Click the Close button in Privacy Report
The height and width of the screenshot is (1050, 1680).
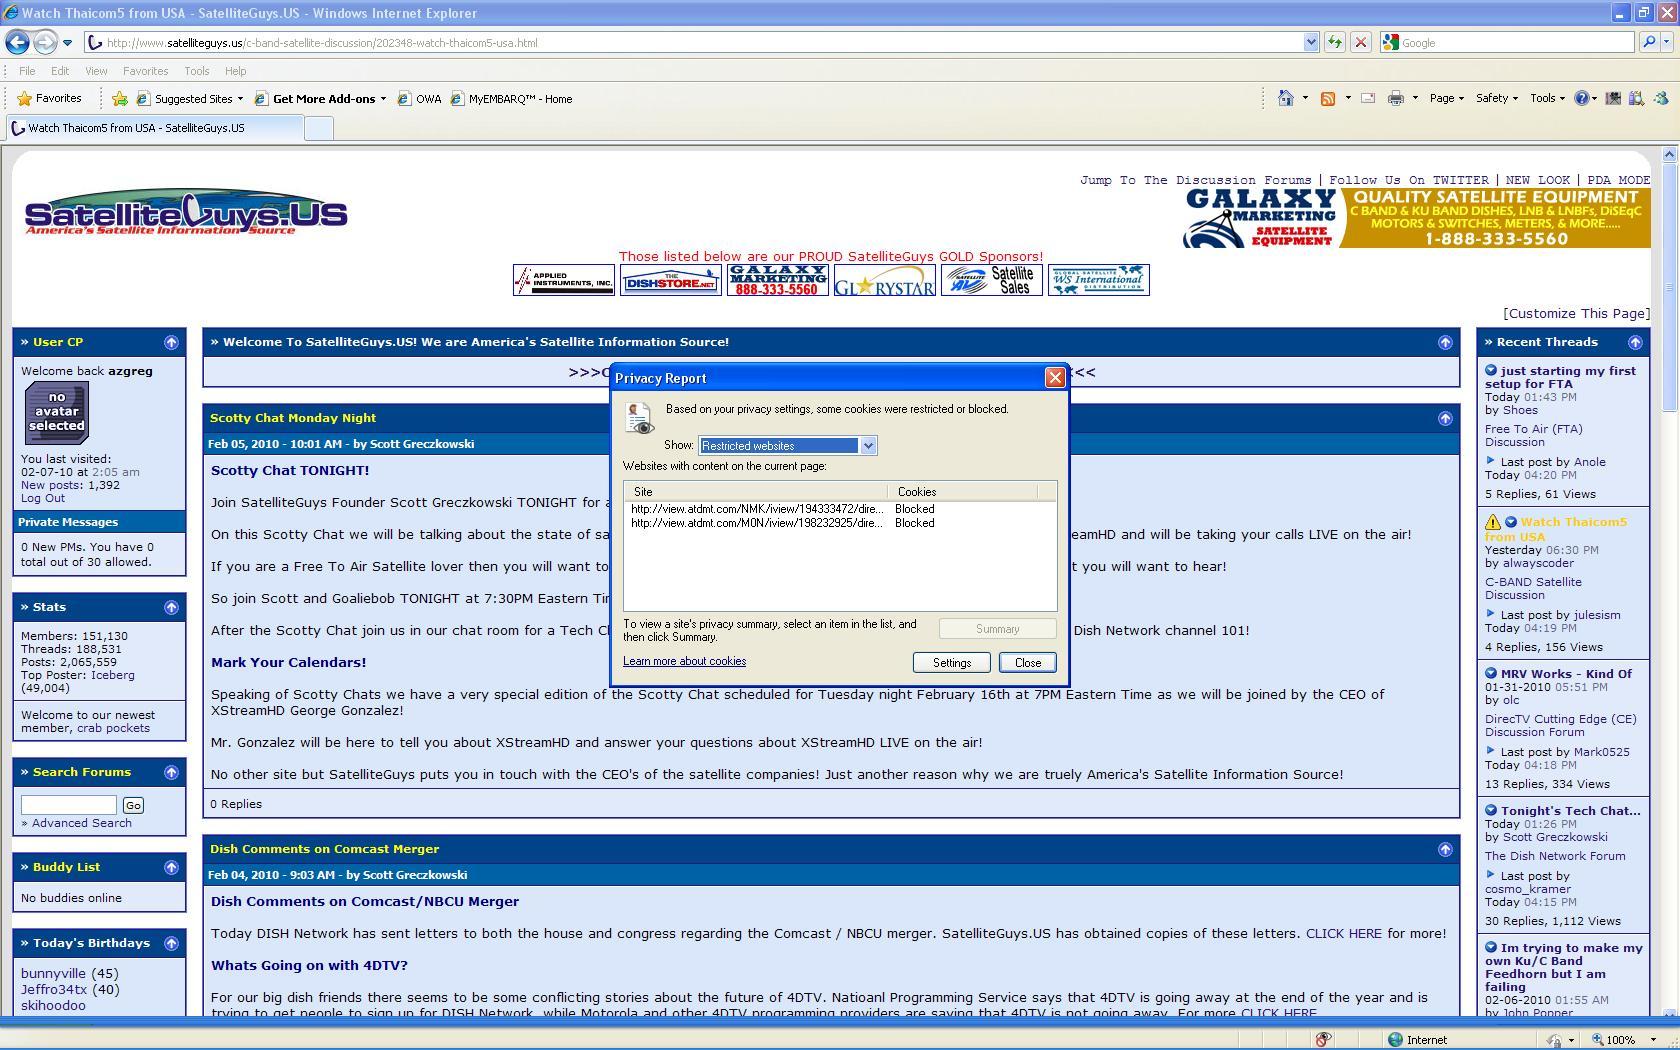(1027, 663)
